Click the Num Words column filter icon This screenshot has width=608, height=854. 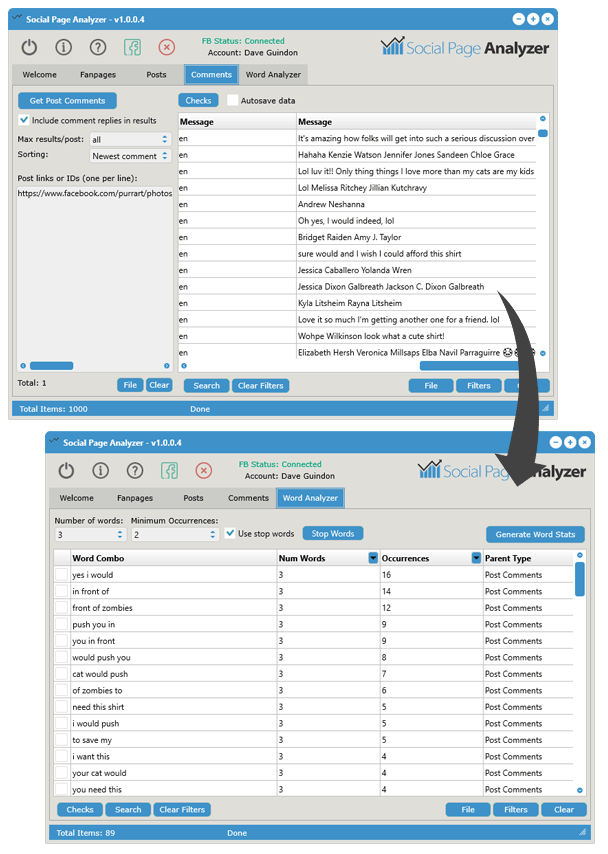point(373,558)
